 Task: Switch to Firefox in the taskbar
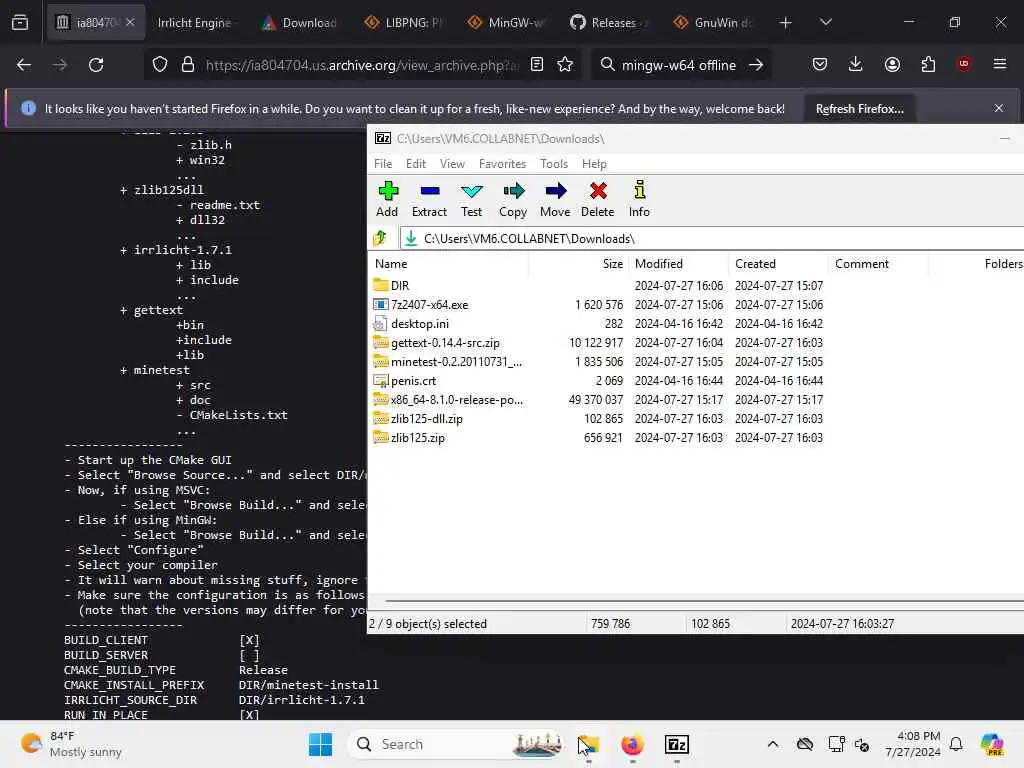pyautogui.click(x=632, y=744)
